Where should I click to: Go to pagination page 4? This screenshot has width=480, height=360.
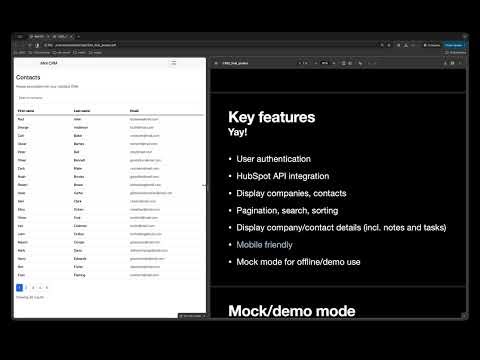40,287
